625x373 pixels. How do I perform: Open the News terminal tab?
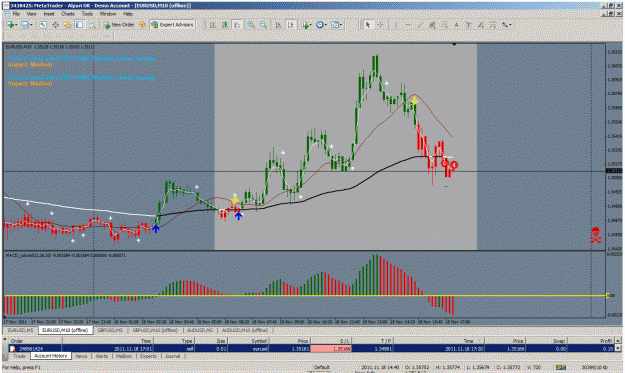pos(81,356)
